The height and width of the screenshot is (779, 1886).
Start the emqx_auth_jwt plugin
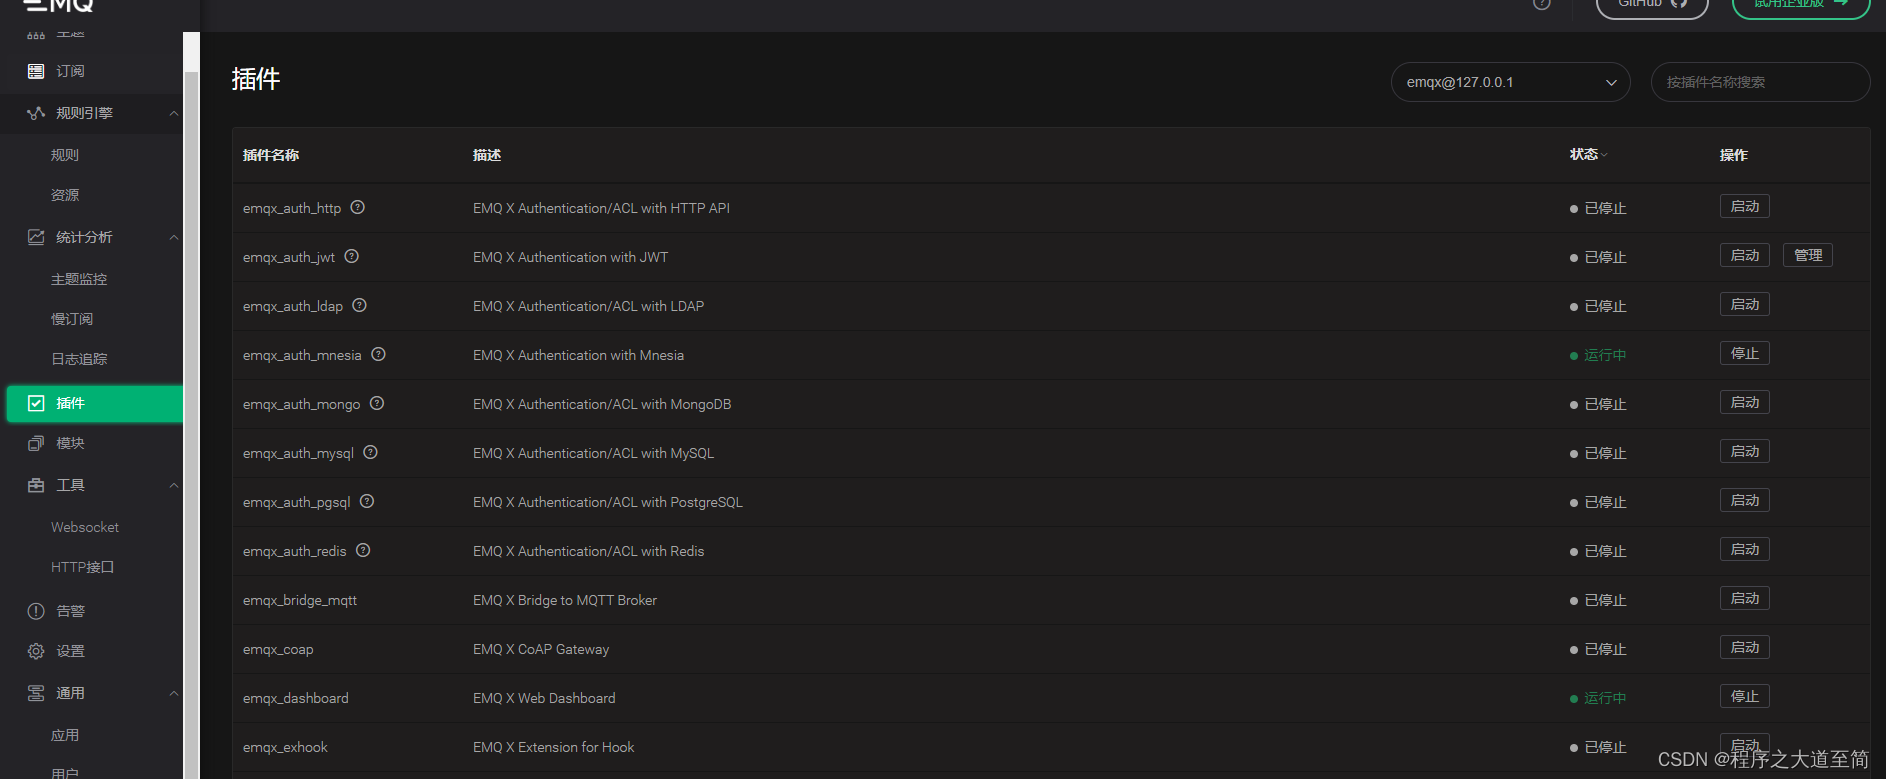click(x=1745, y=255)
